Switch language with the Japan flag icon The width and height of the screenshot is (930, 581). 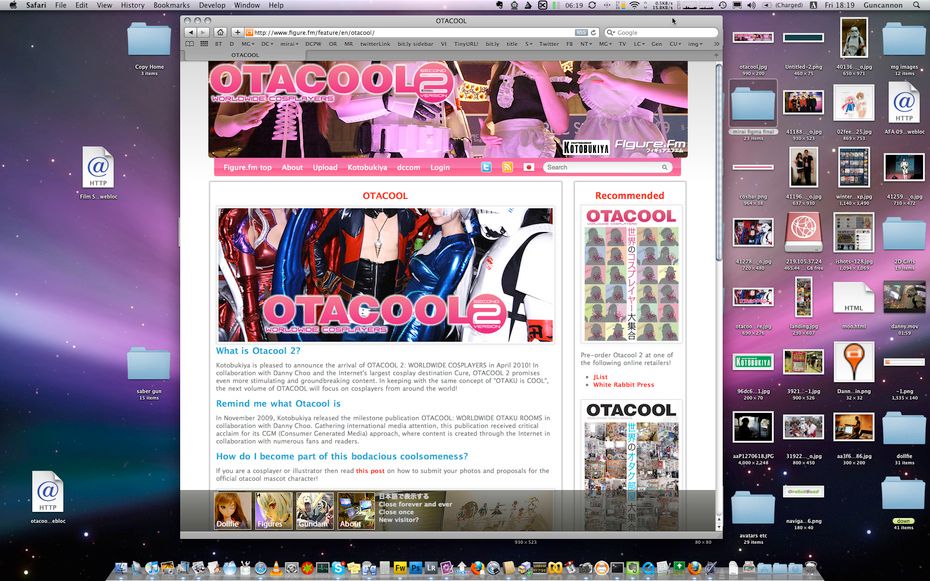coord(529,167)
